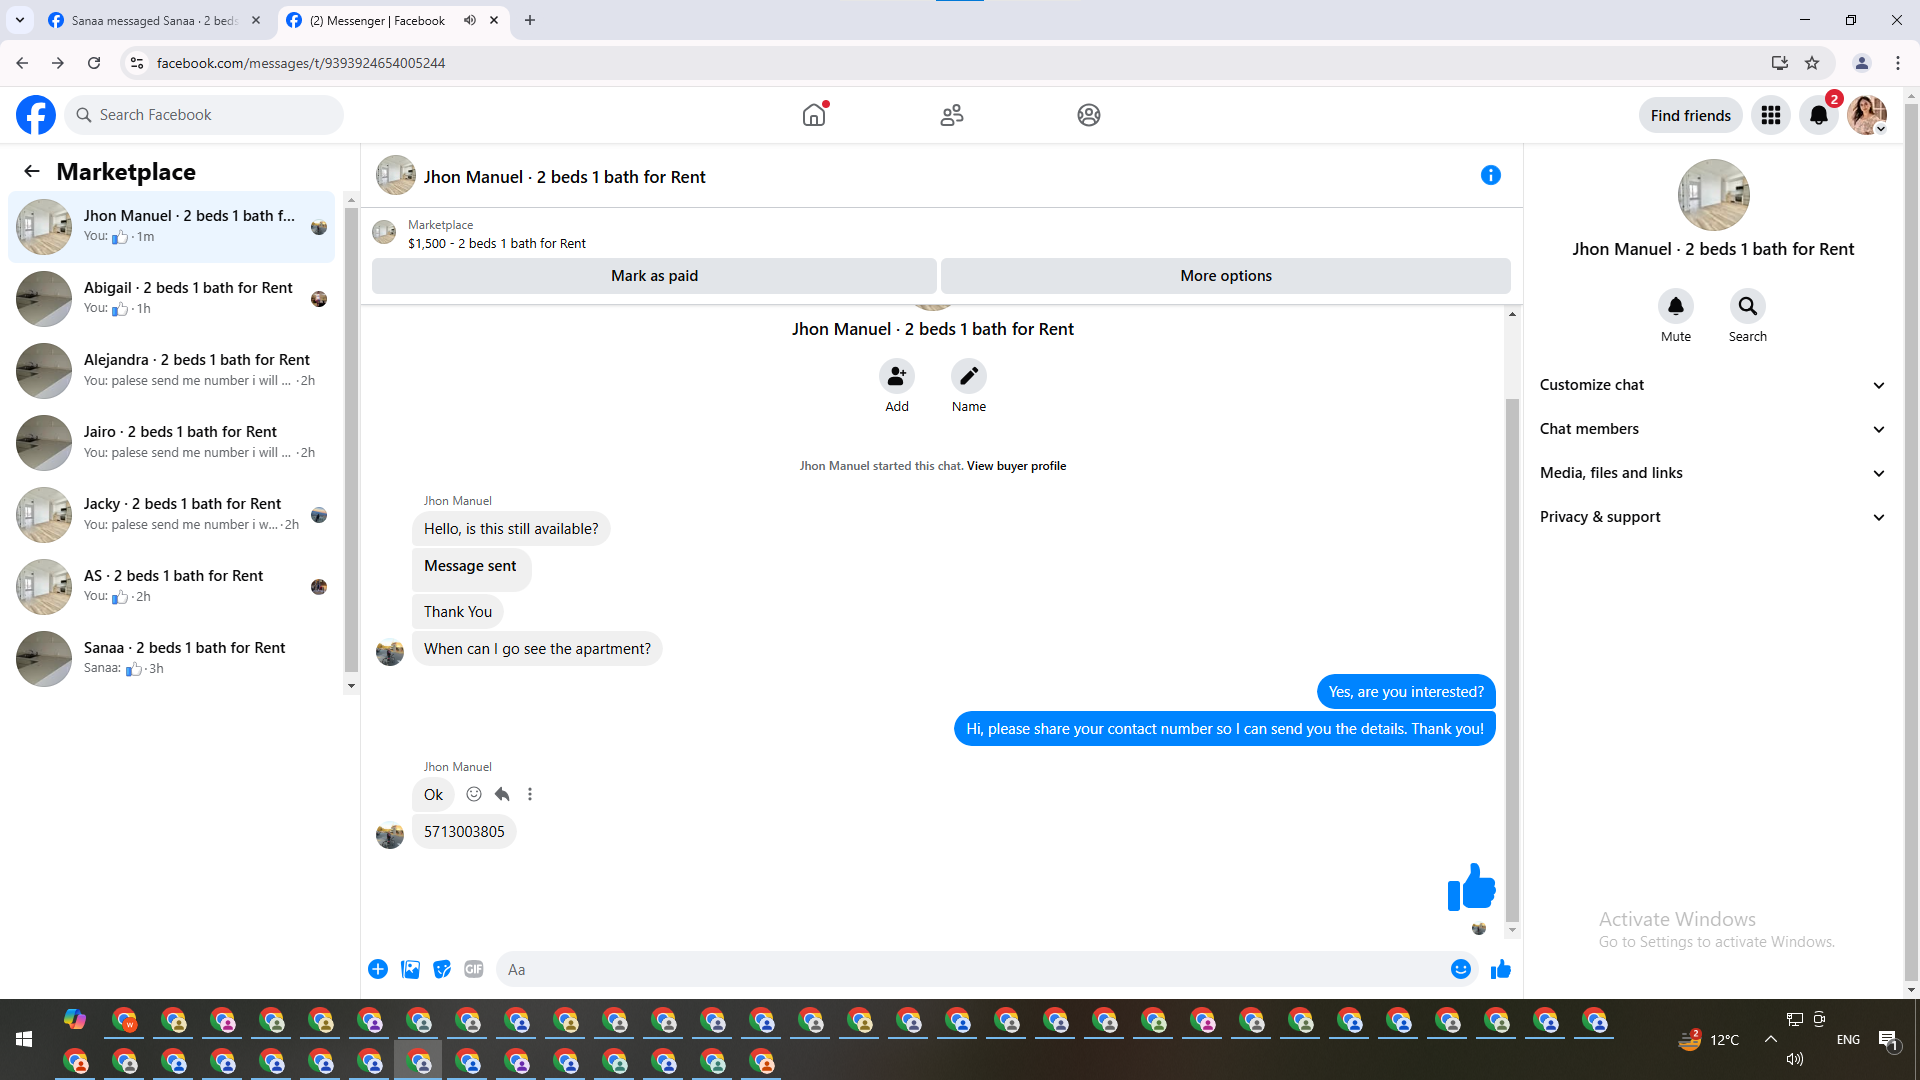This screenshot has height=1080, width=1920.
Task: Bookmark this page with star icon
Action: (1812, 63)
